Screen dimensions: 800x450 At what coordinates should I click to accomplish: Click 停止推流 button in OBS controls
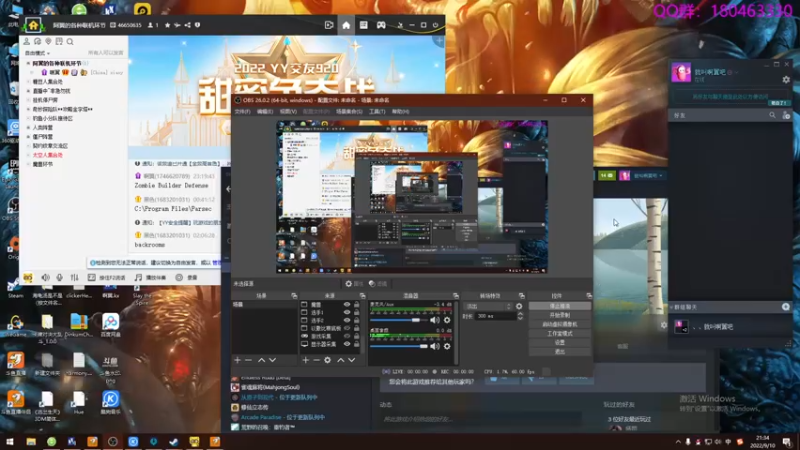click(x=560, y=306)
